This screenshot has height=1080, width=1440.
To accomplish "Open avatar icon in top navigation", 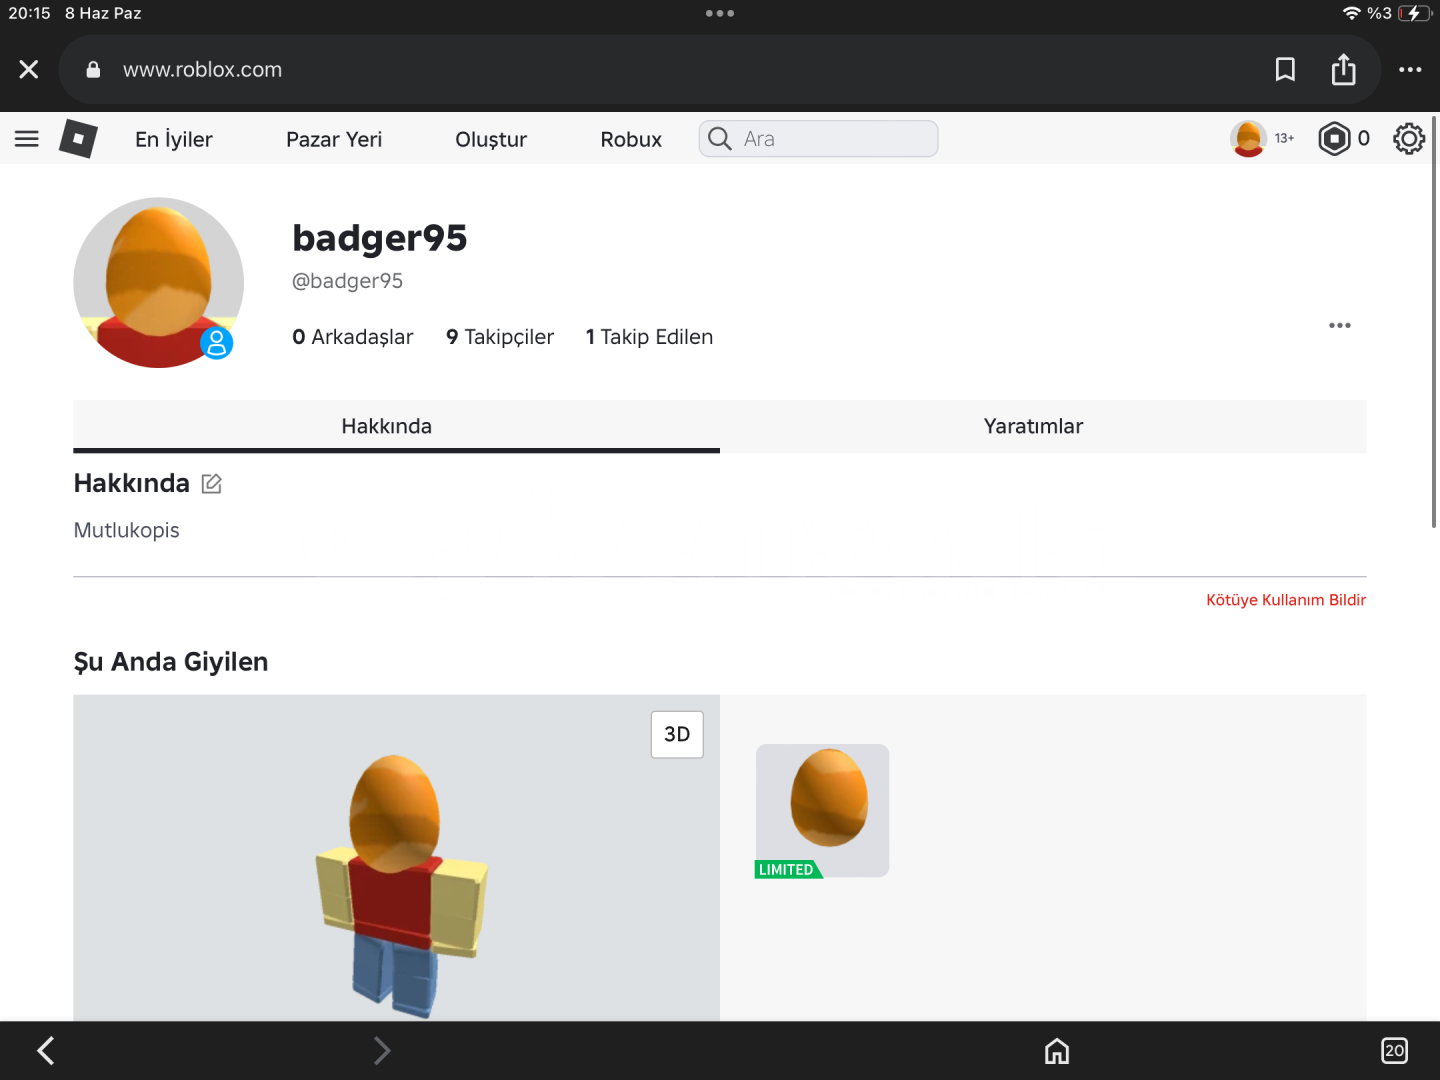I will (x=1248, y=139).
